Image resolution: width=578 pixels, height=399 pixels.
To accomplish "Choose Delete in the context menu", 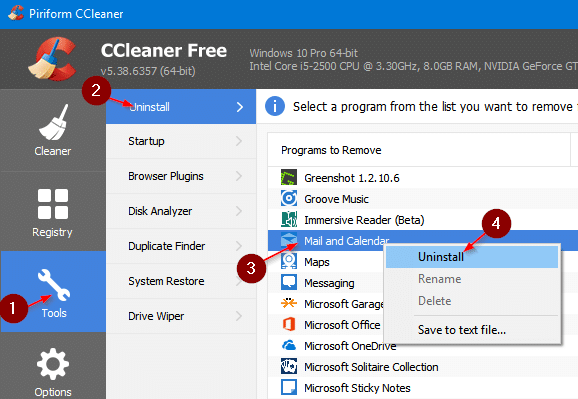I will [x=472, y=301].
